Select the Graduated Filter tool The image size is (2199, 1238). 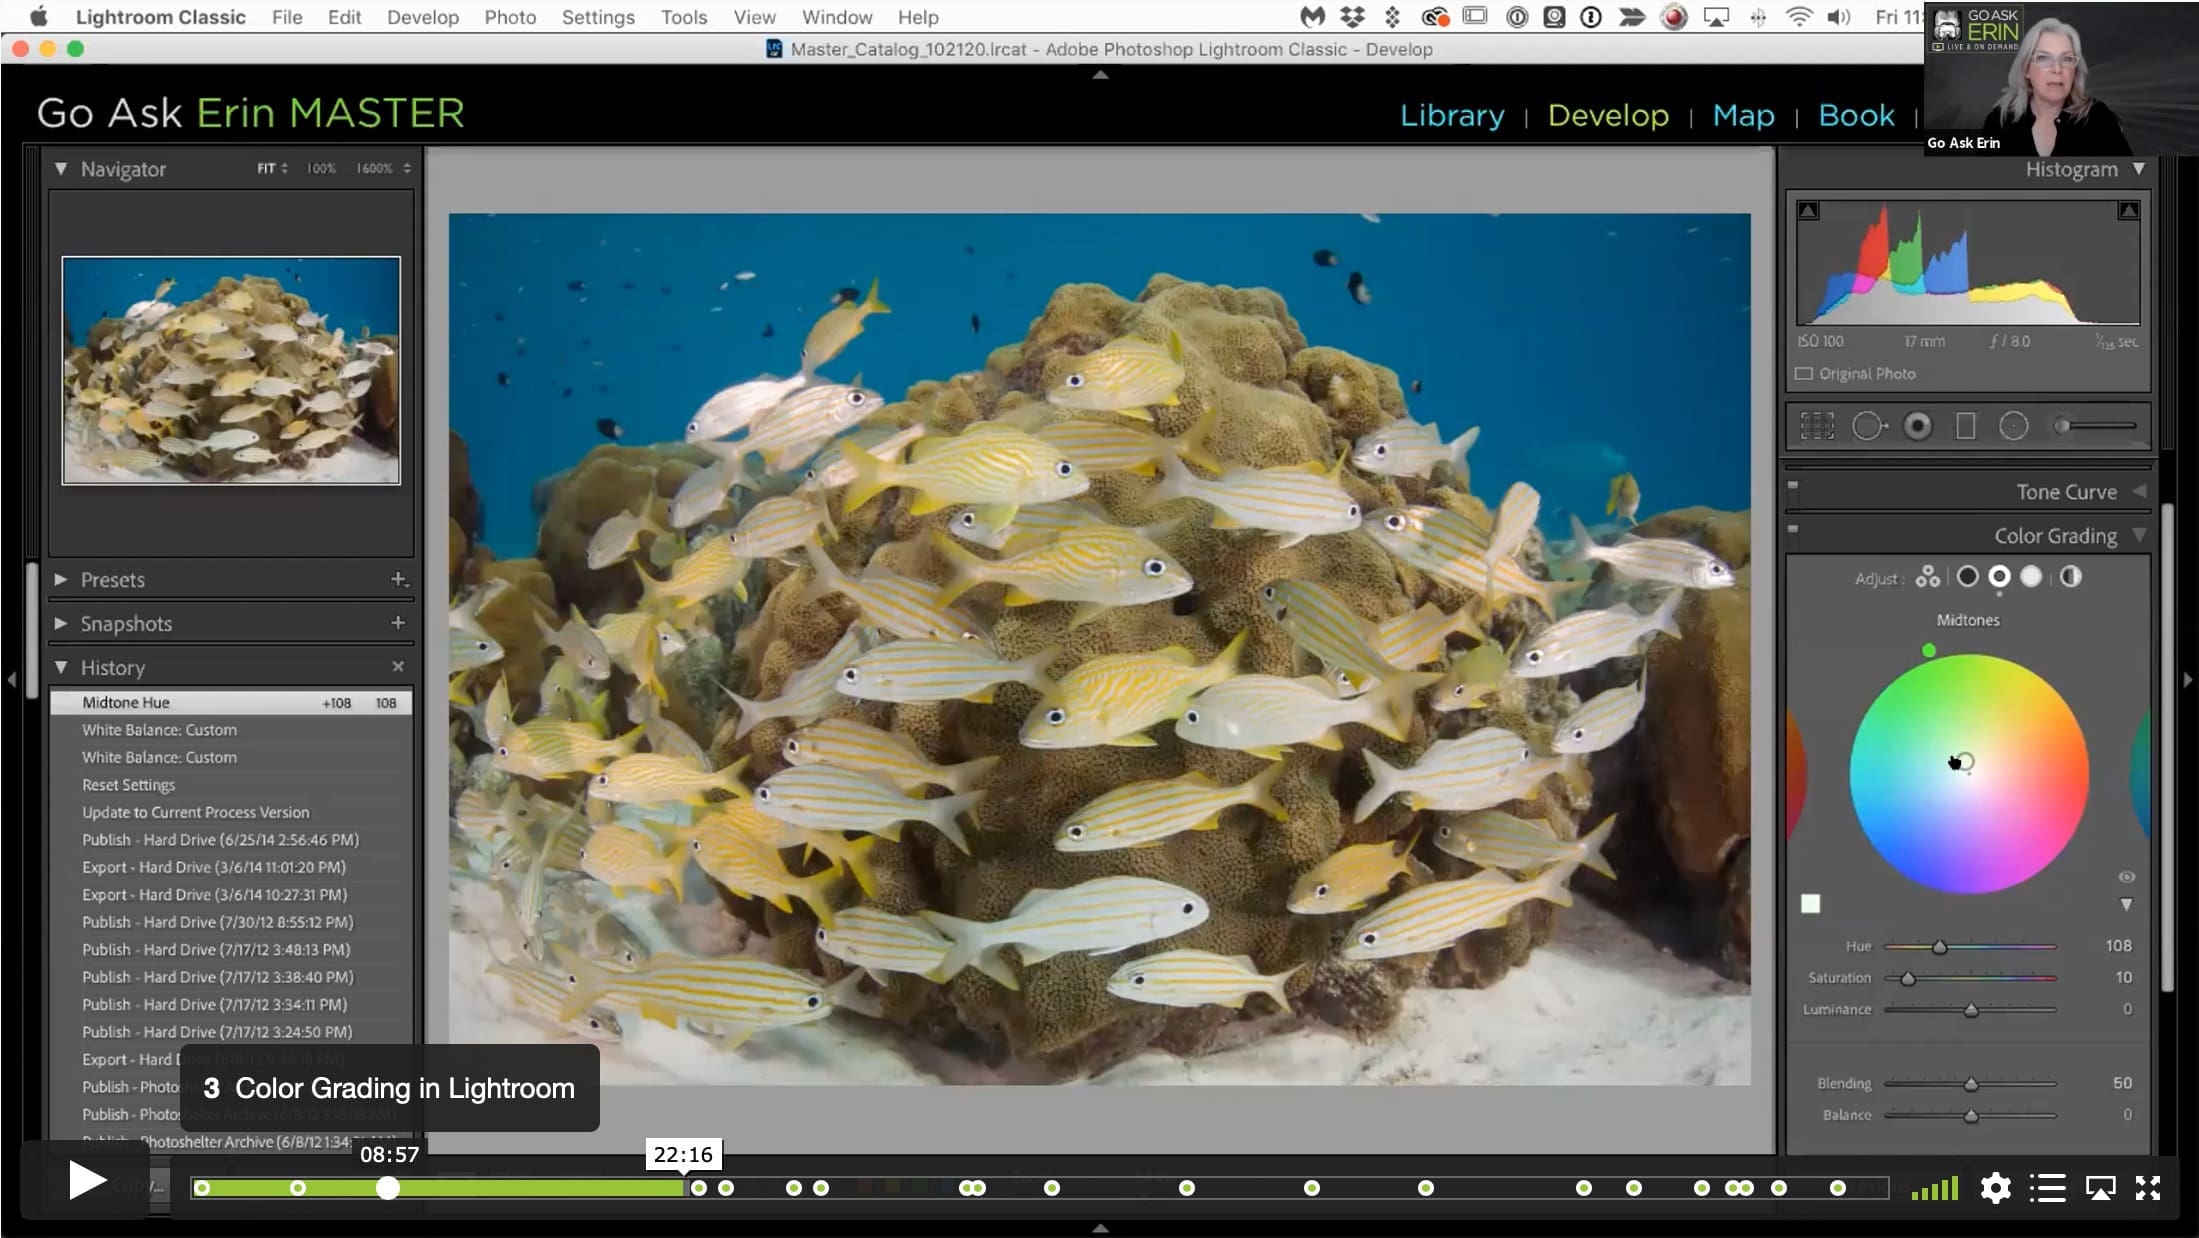(1965, 427)
